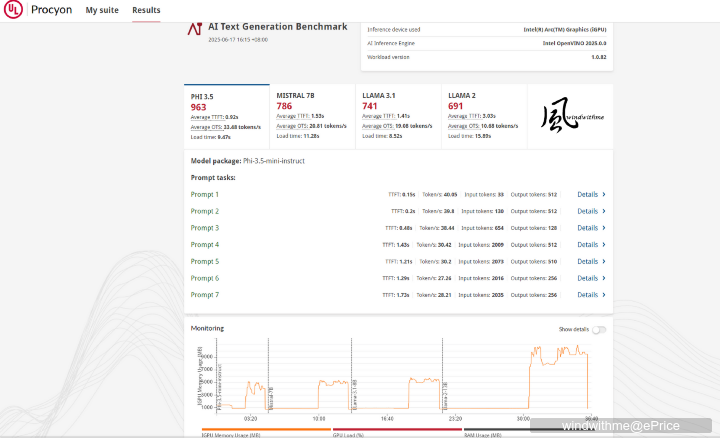Open Details link for Prompt 7

(x=590, y=295)
